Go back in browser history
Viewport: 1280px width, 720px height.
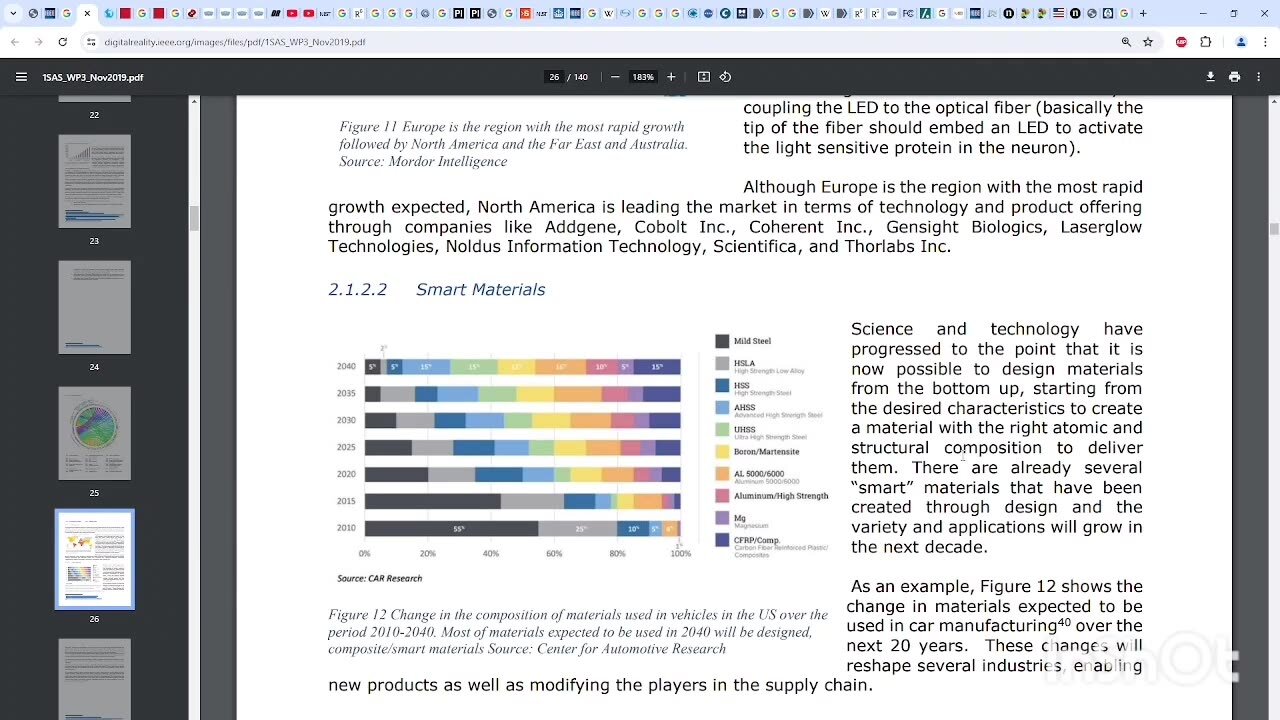point(14,42)
